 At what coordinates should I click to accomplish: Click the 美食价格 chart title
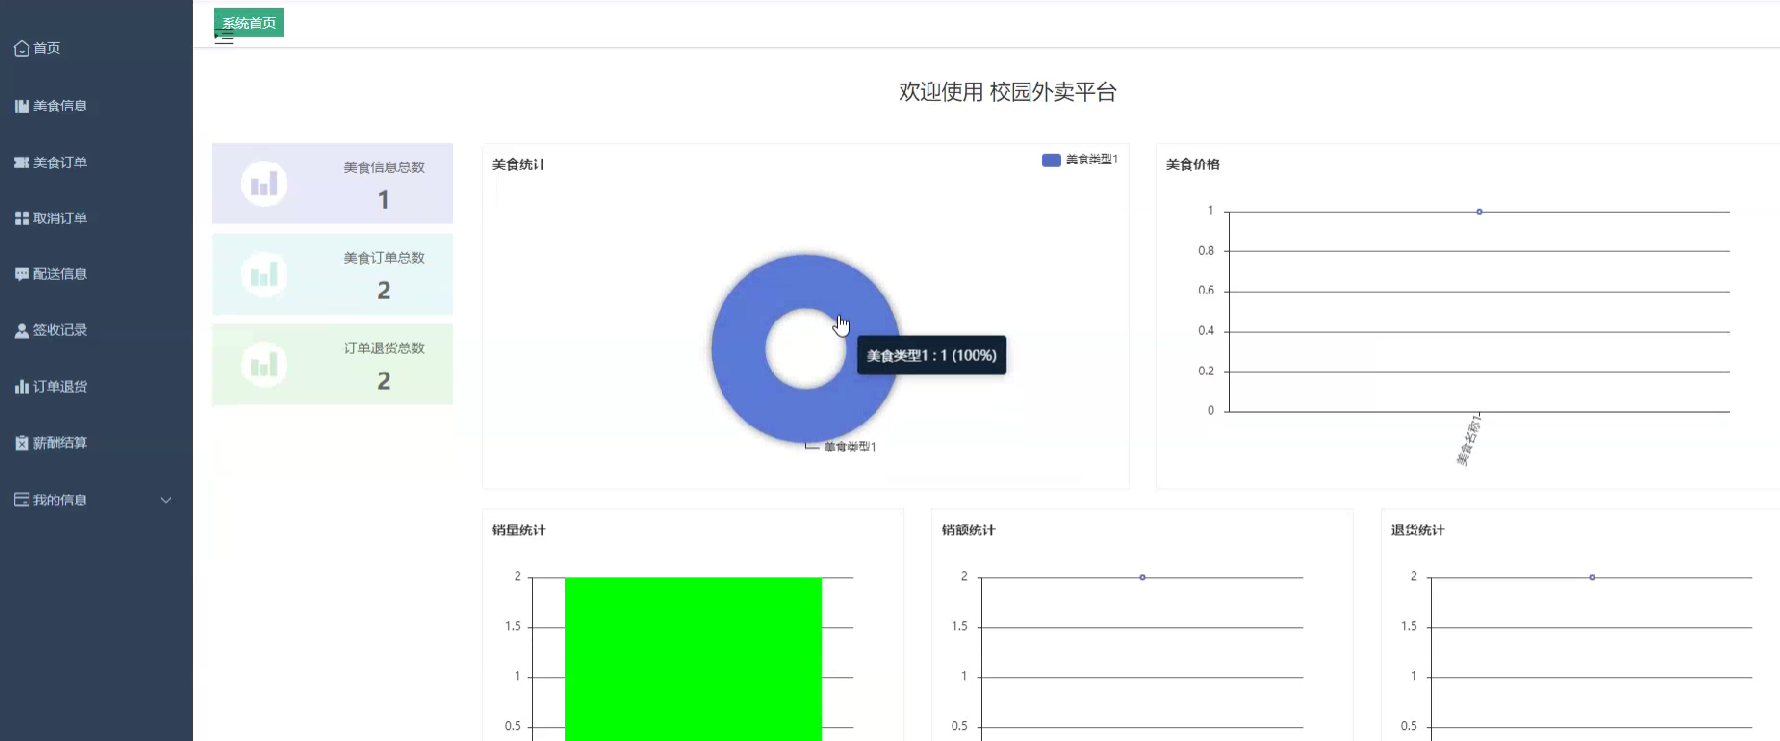[1193, 164]
